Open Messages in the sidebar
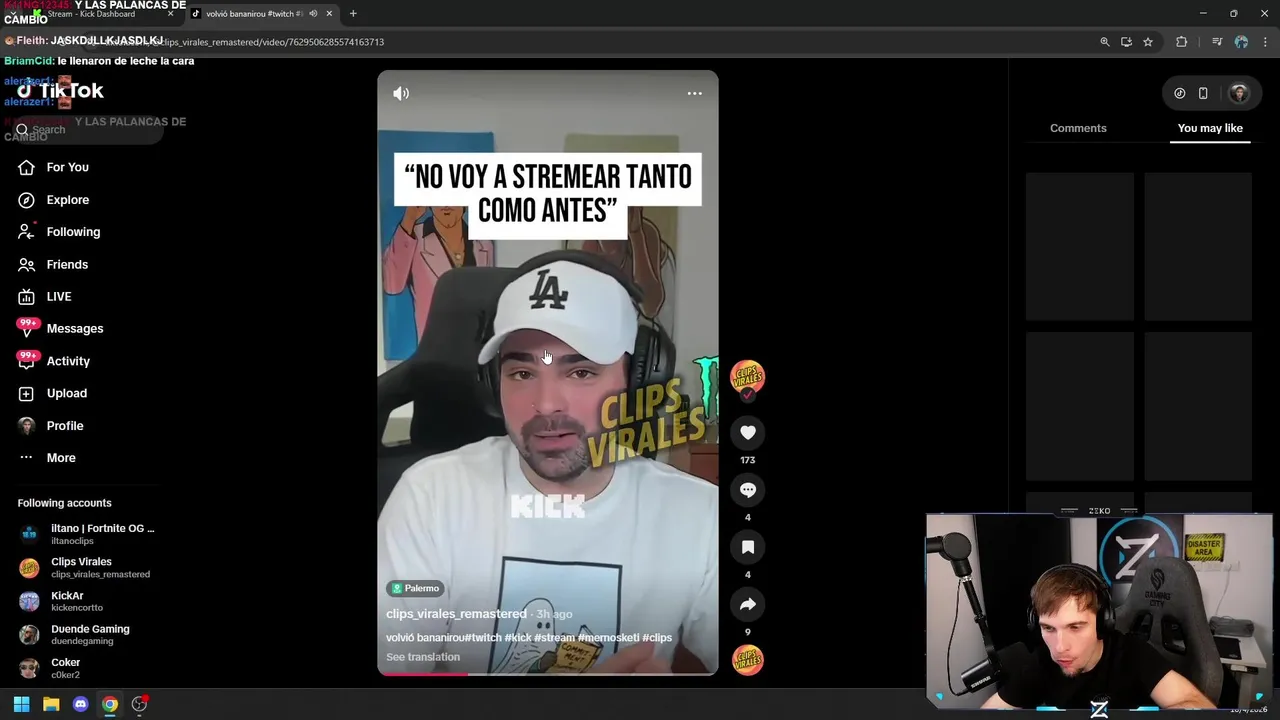This screenshot has height=720, width=1280. pyautogui.click(x=75, y=329)
